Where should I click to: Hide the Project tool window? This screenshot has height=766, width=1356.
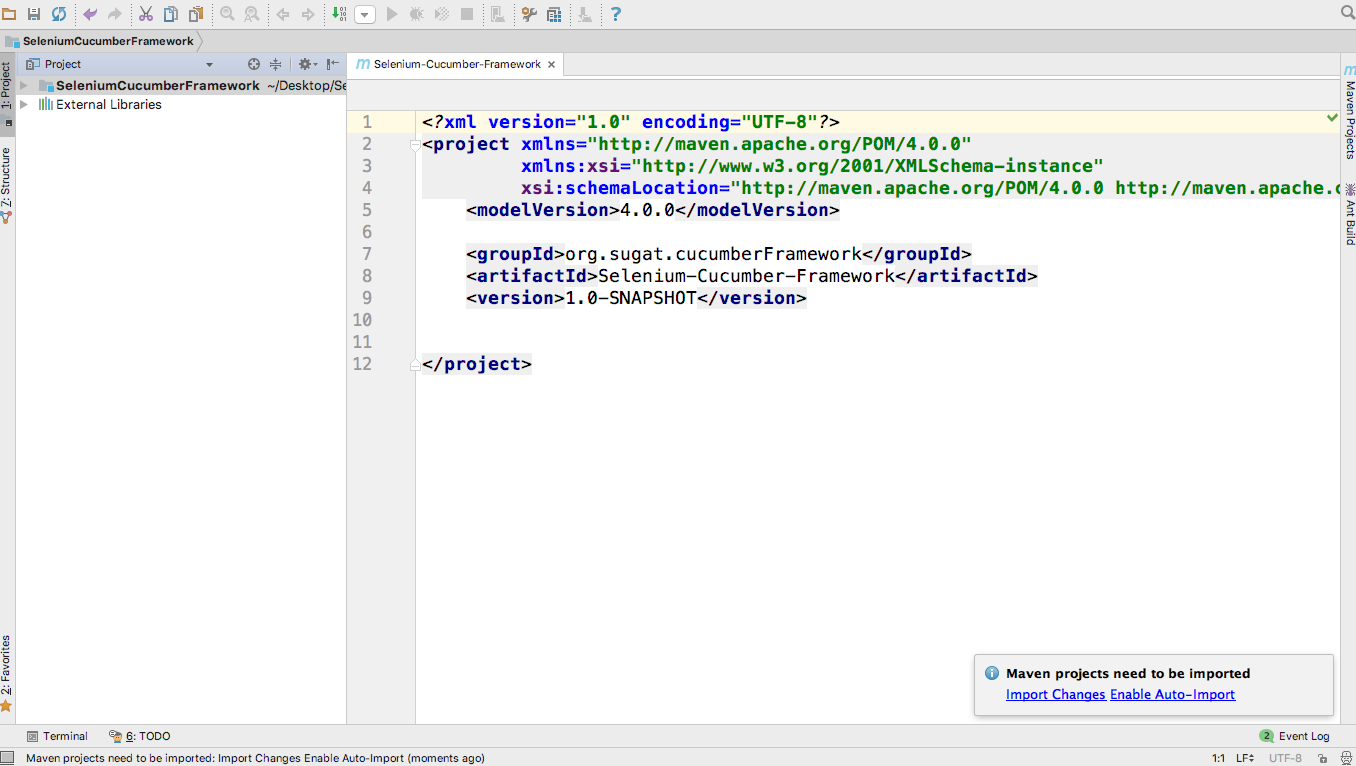pos(333,64)
